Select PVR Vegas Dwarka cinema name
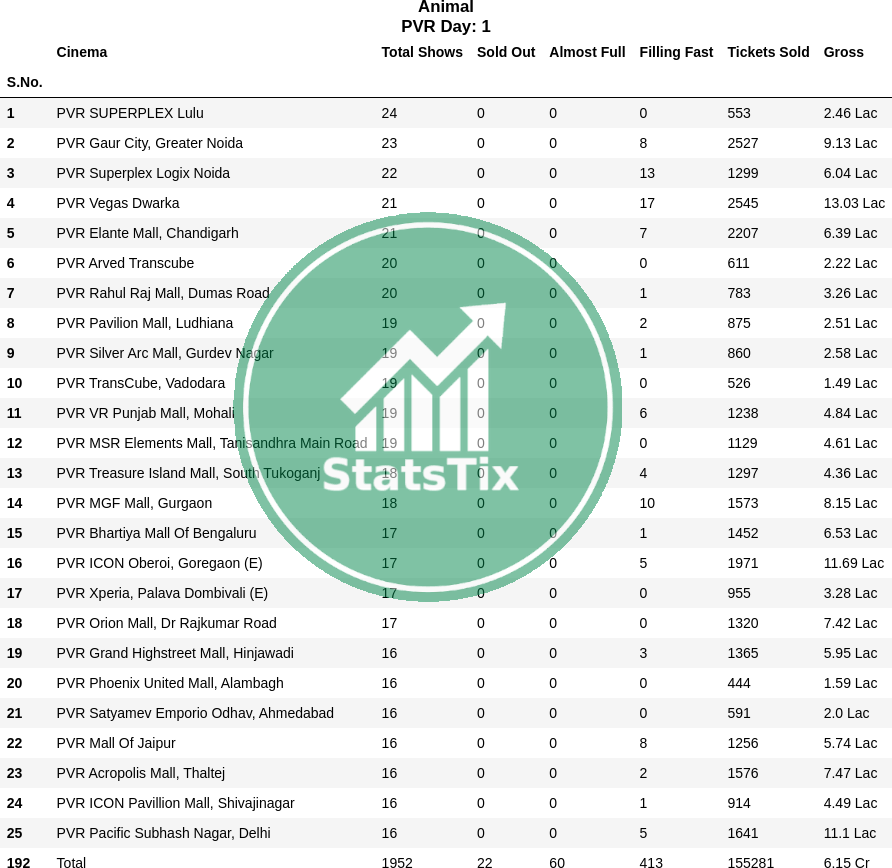The width and height of the screenshot is (892, 868). [118, 203]
